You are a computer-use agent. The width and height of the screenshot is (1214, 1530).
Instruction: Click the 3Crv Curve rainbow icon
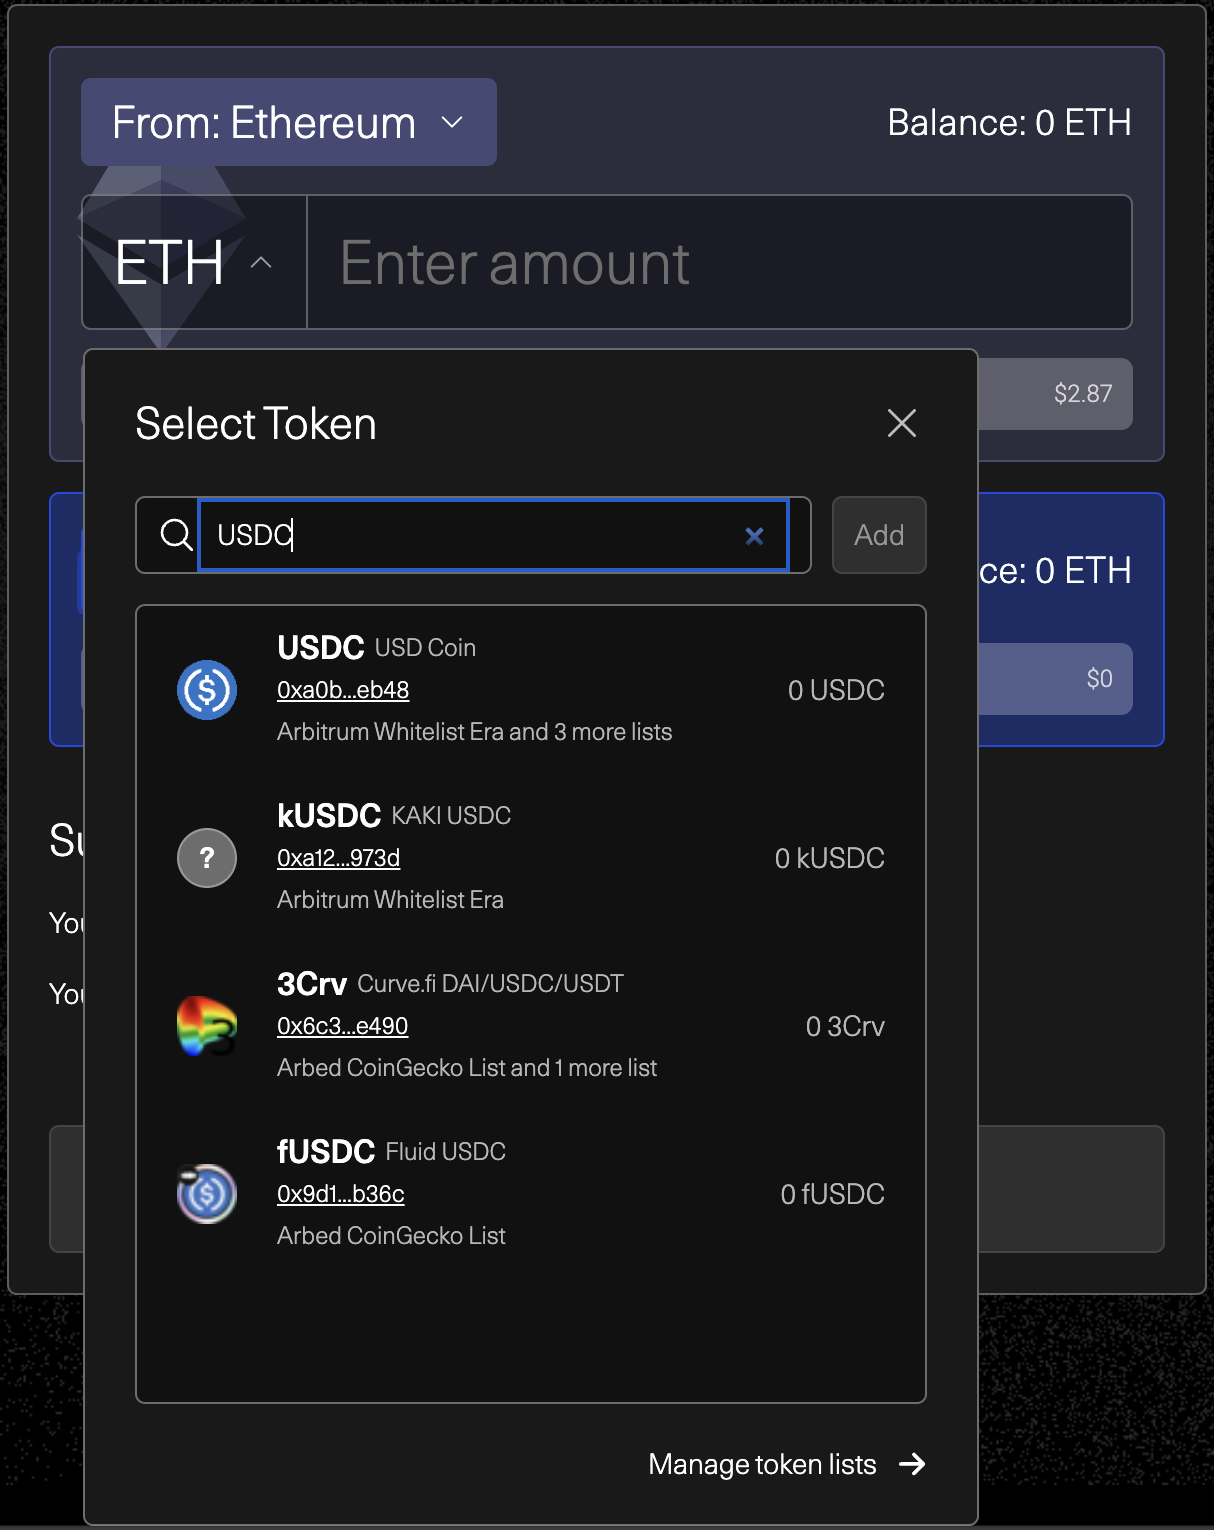click(x=207, y=1026)
